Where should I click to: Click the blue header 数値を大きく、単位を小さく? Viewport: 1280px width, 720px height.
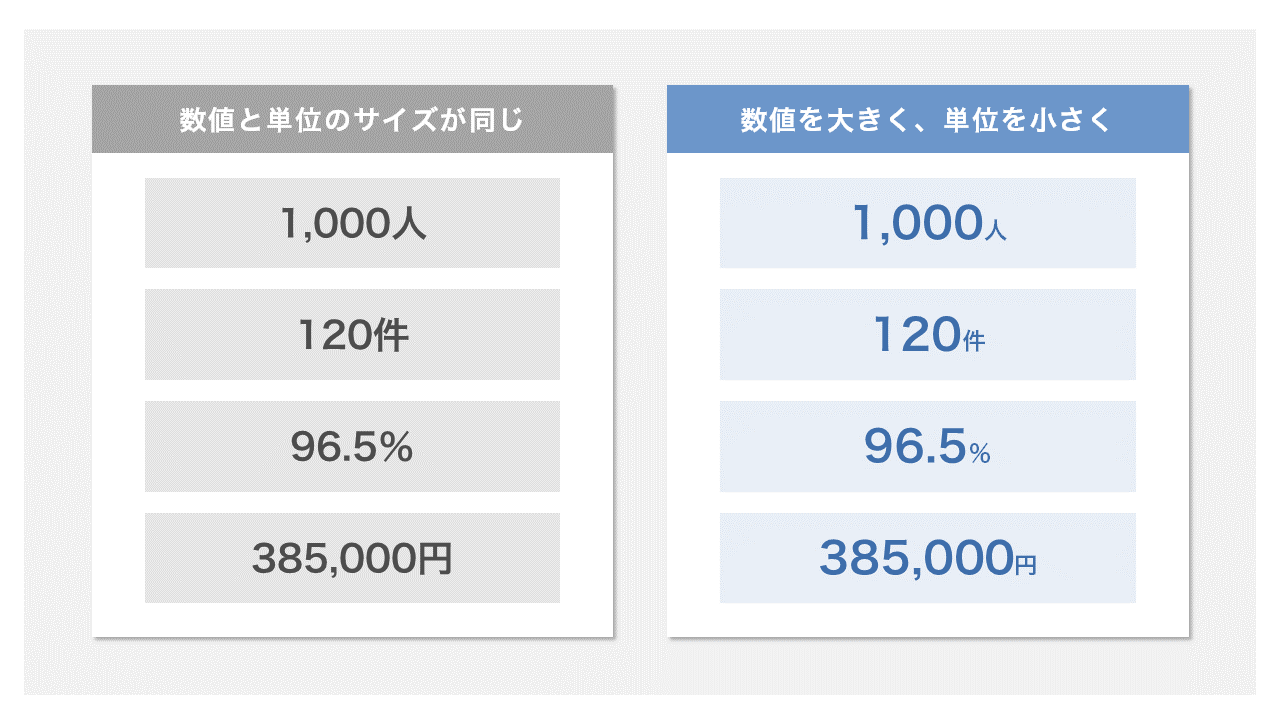coord(927,120)
